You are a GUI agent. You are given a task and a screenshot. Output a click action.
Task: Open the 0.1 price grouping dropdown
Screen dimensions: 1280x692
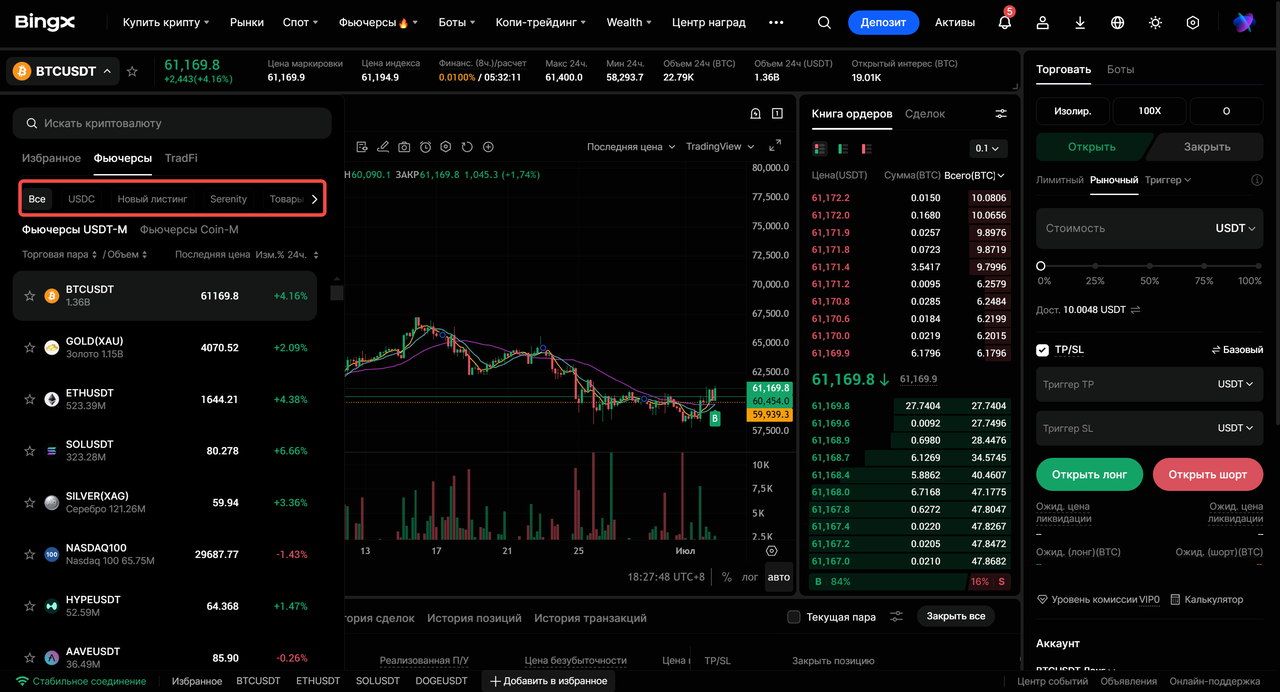988,148
